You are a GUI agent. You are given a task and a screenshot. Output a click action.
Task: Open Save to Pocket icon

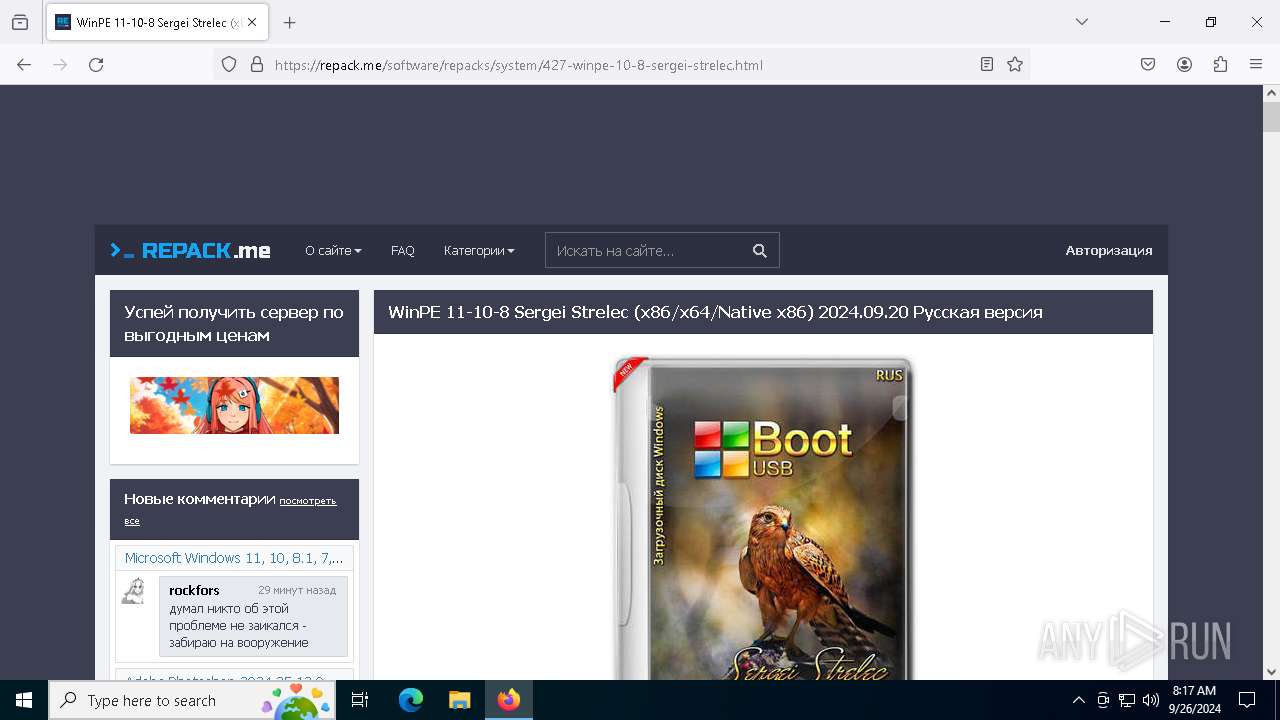(1148, 64)
